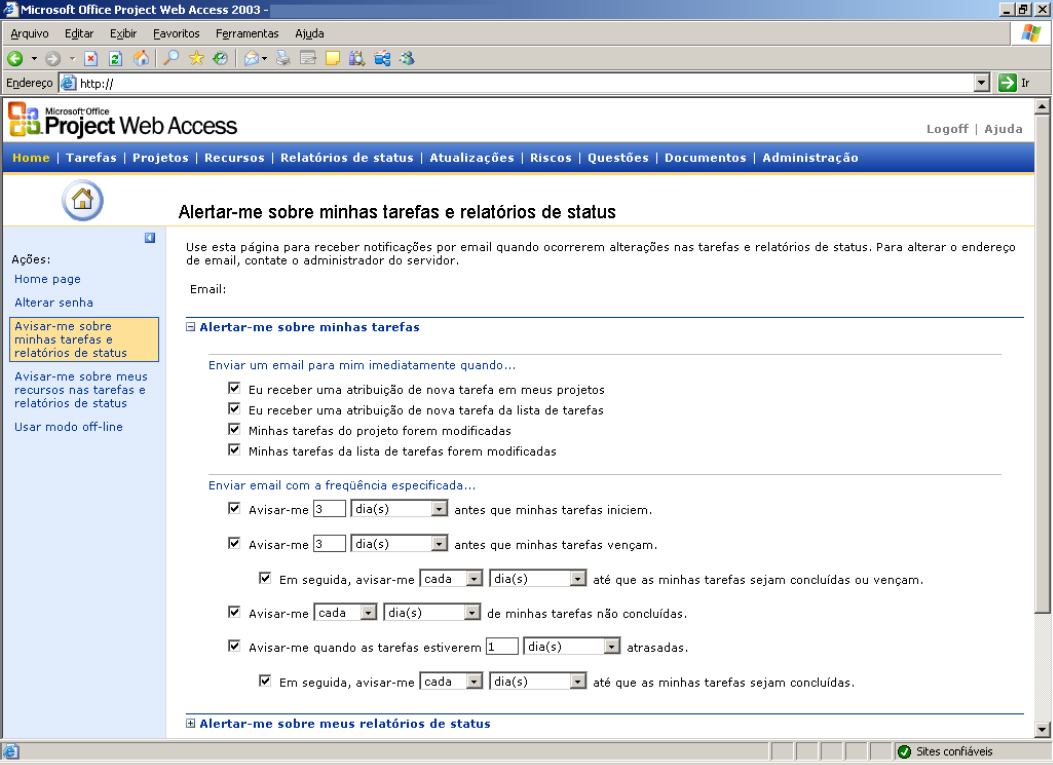Open the Back button history dropdown arrow
The height and width of the screenshot is (765, 1053).
point(34,58)
